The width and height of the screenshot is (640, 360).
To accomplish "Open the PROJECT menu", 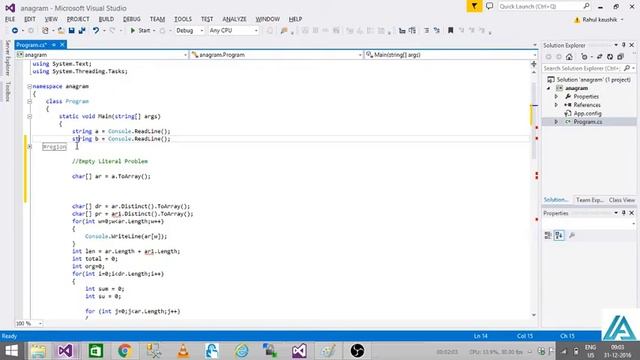I will click(x=78, y=19).
